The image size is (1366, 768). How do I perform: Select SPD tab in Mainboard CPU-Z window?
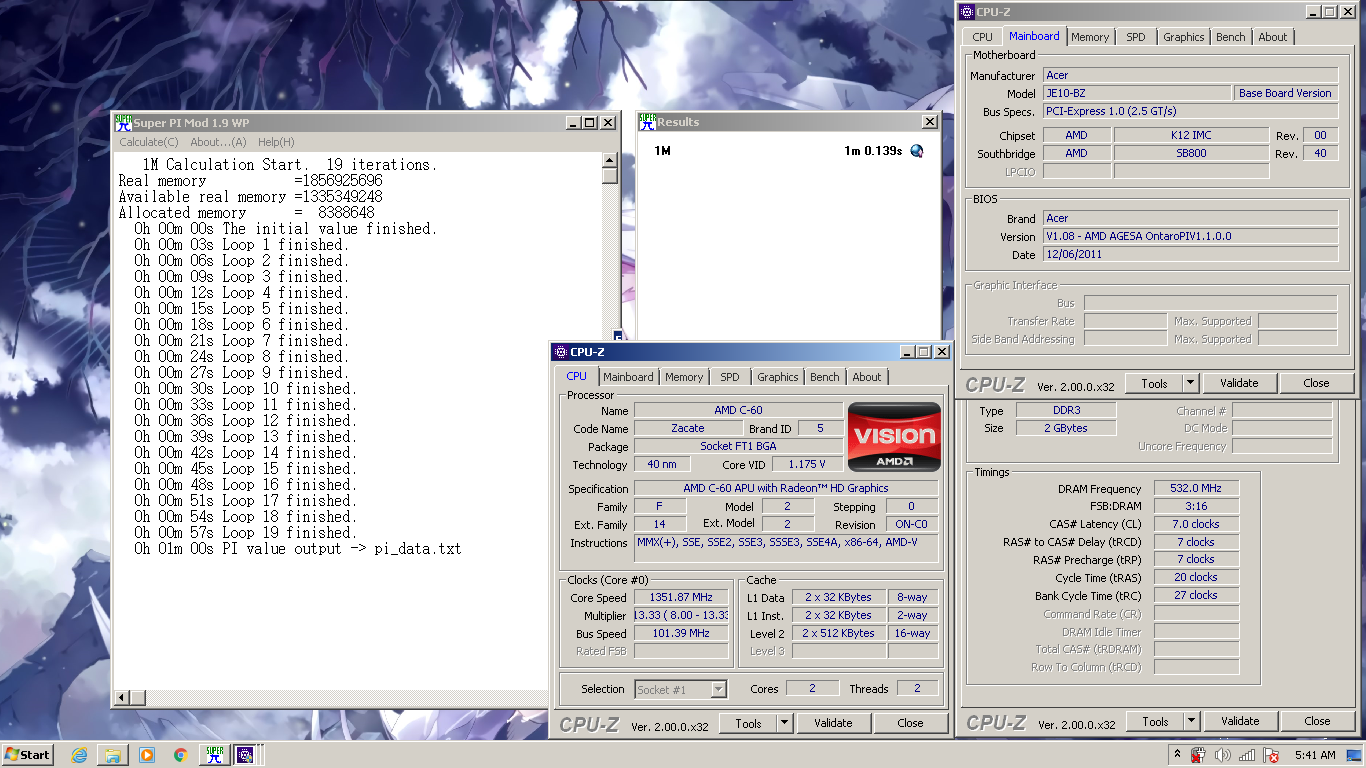1136,37
